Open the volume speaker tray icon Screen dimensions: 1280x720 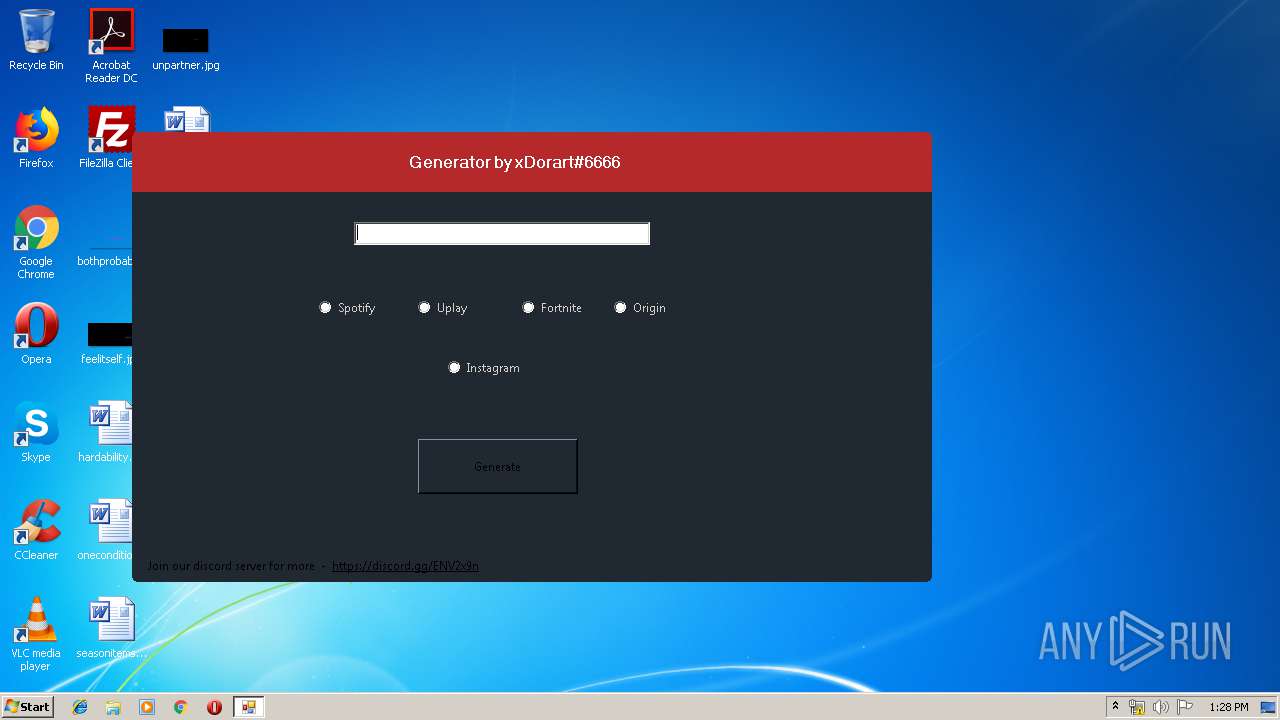1161,707
